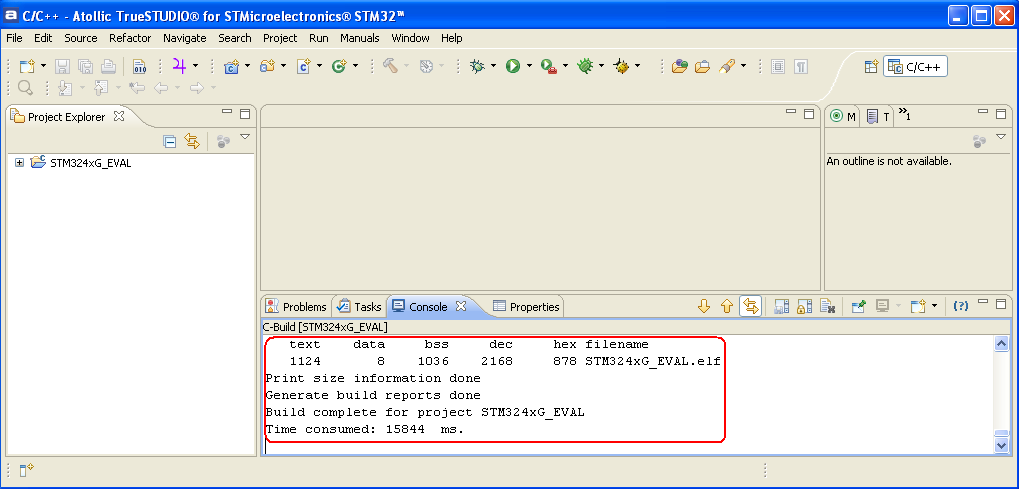
Task: Click Console previous error up arrow
Action: pos(727,306)
